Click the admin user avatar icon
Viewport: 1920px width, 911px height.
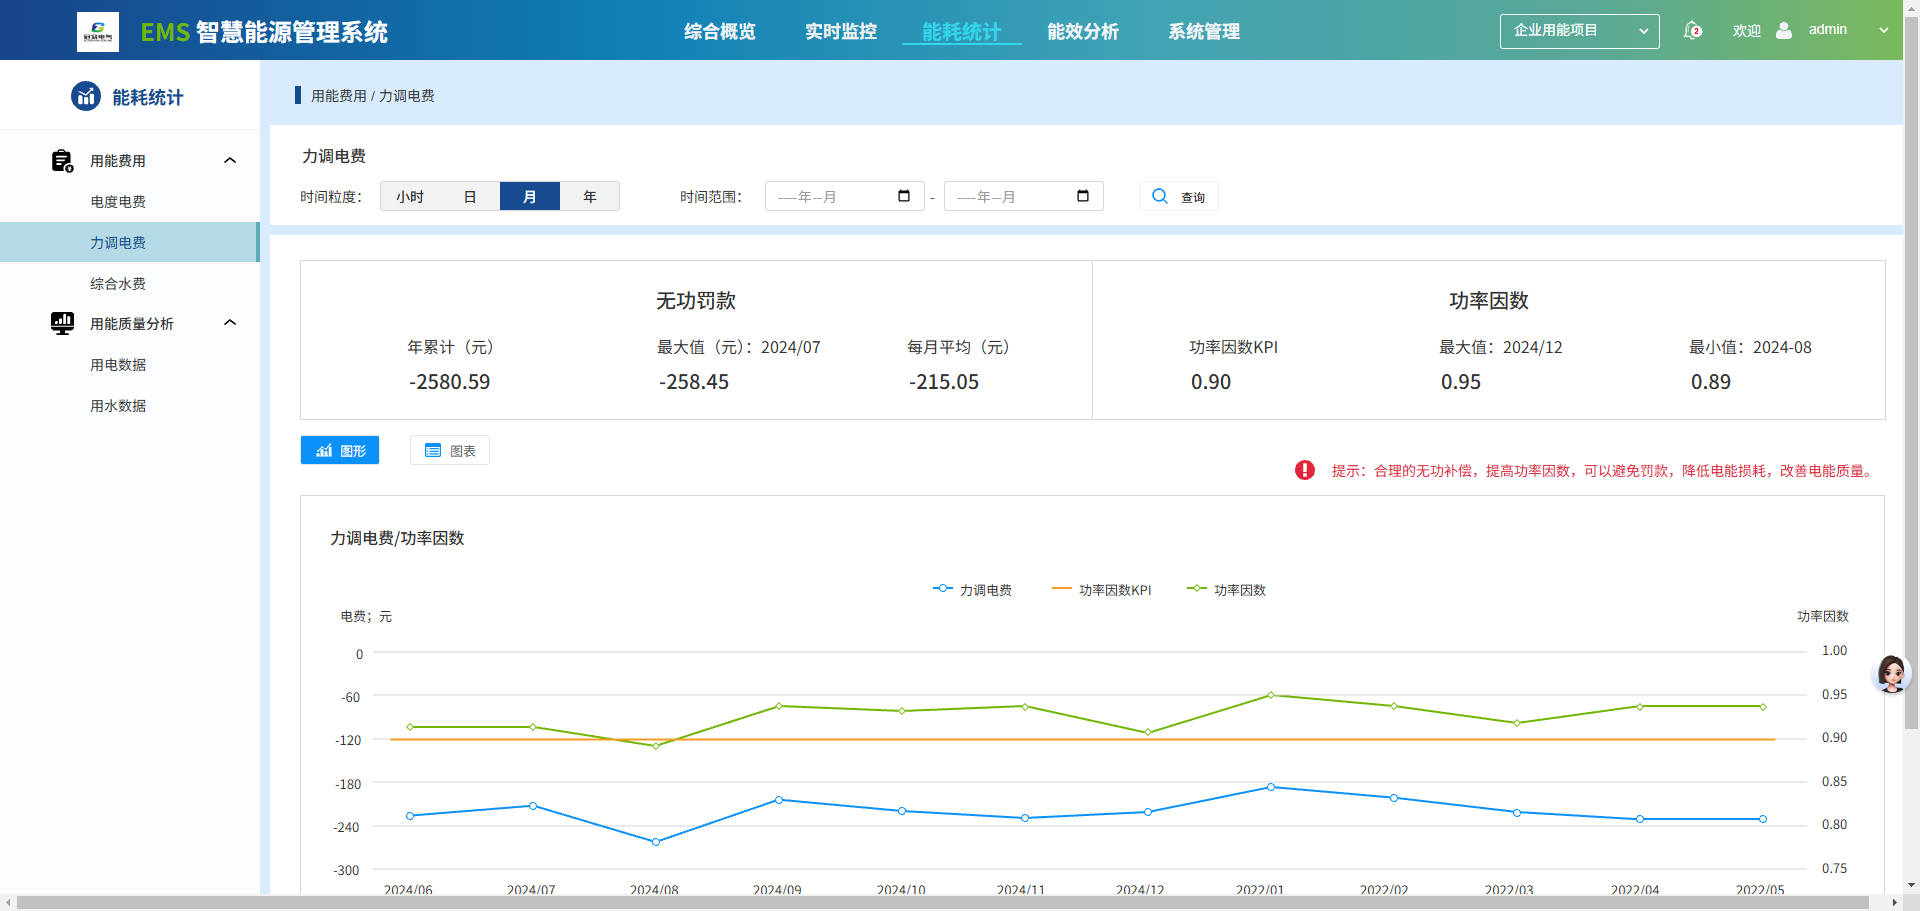coord(1784,30)
